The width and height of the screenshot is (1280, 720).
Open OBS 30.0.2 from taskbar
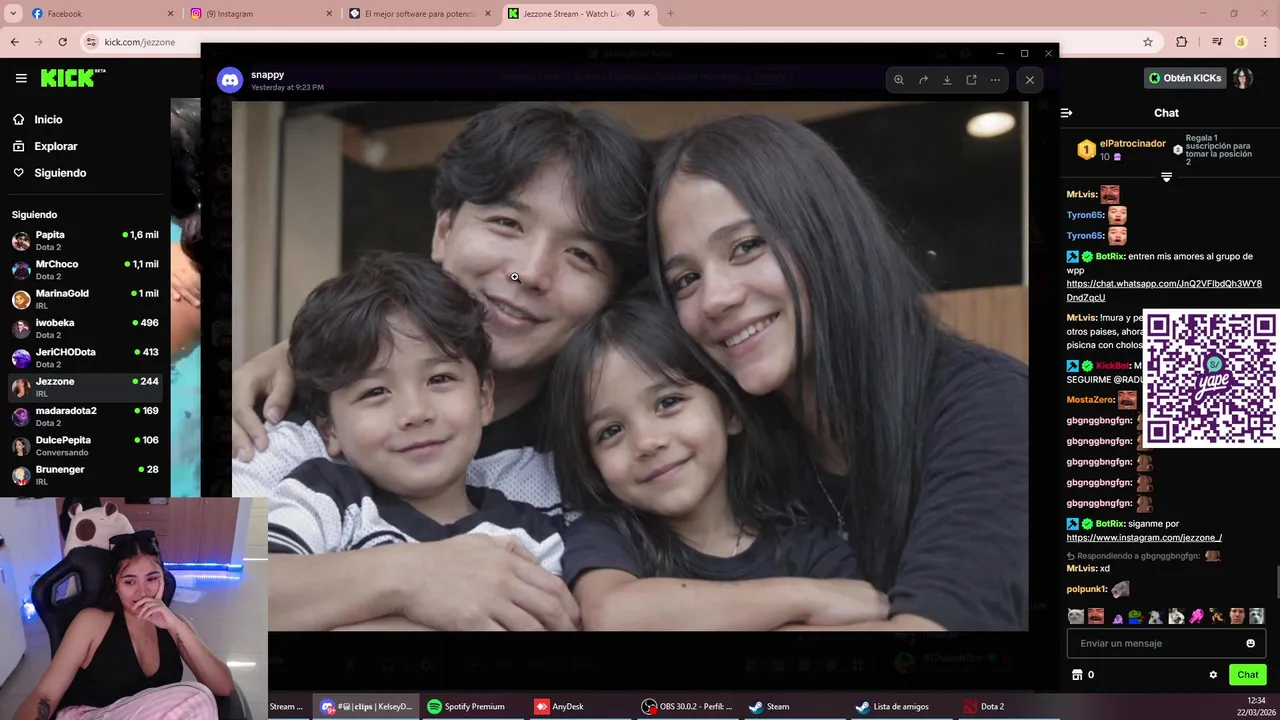pyautogui.click(x=688, y=706)
